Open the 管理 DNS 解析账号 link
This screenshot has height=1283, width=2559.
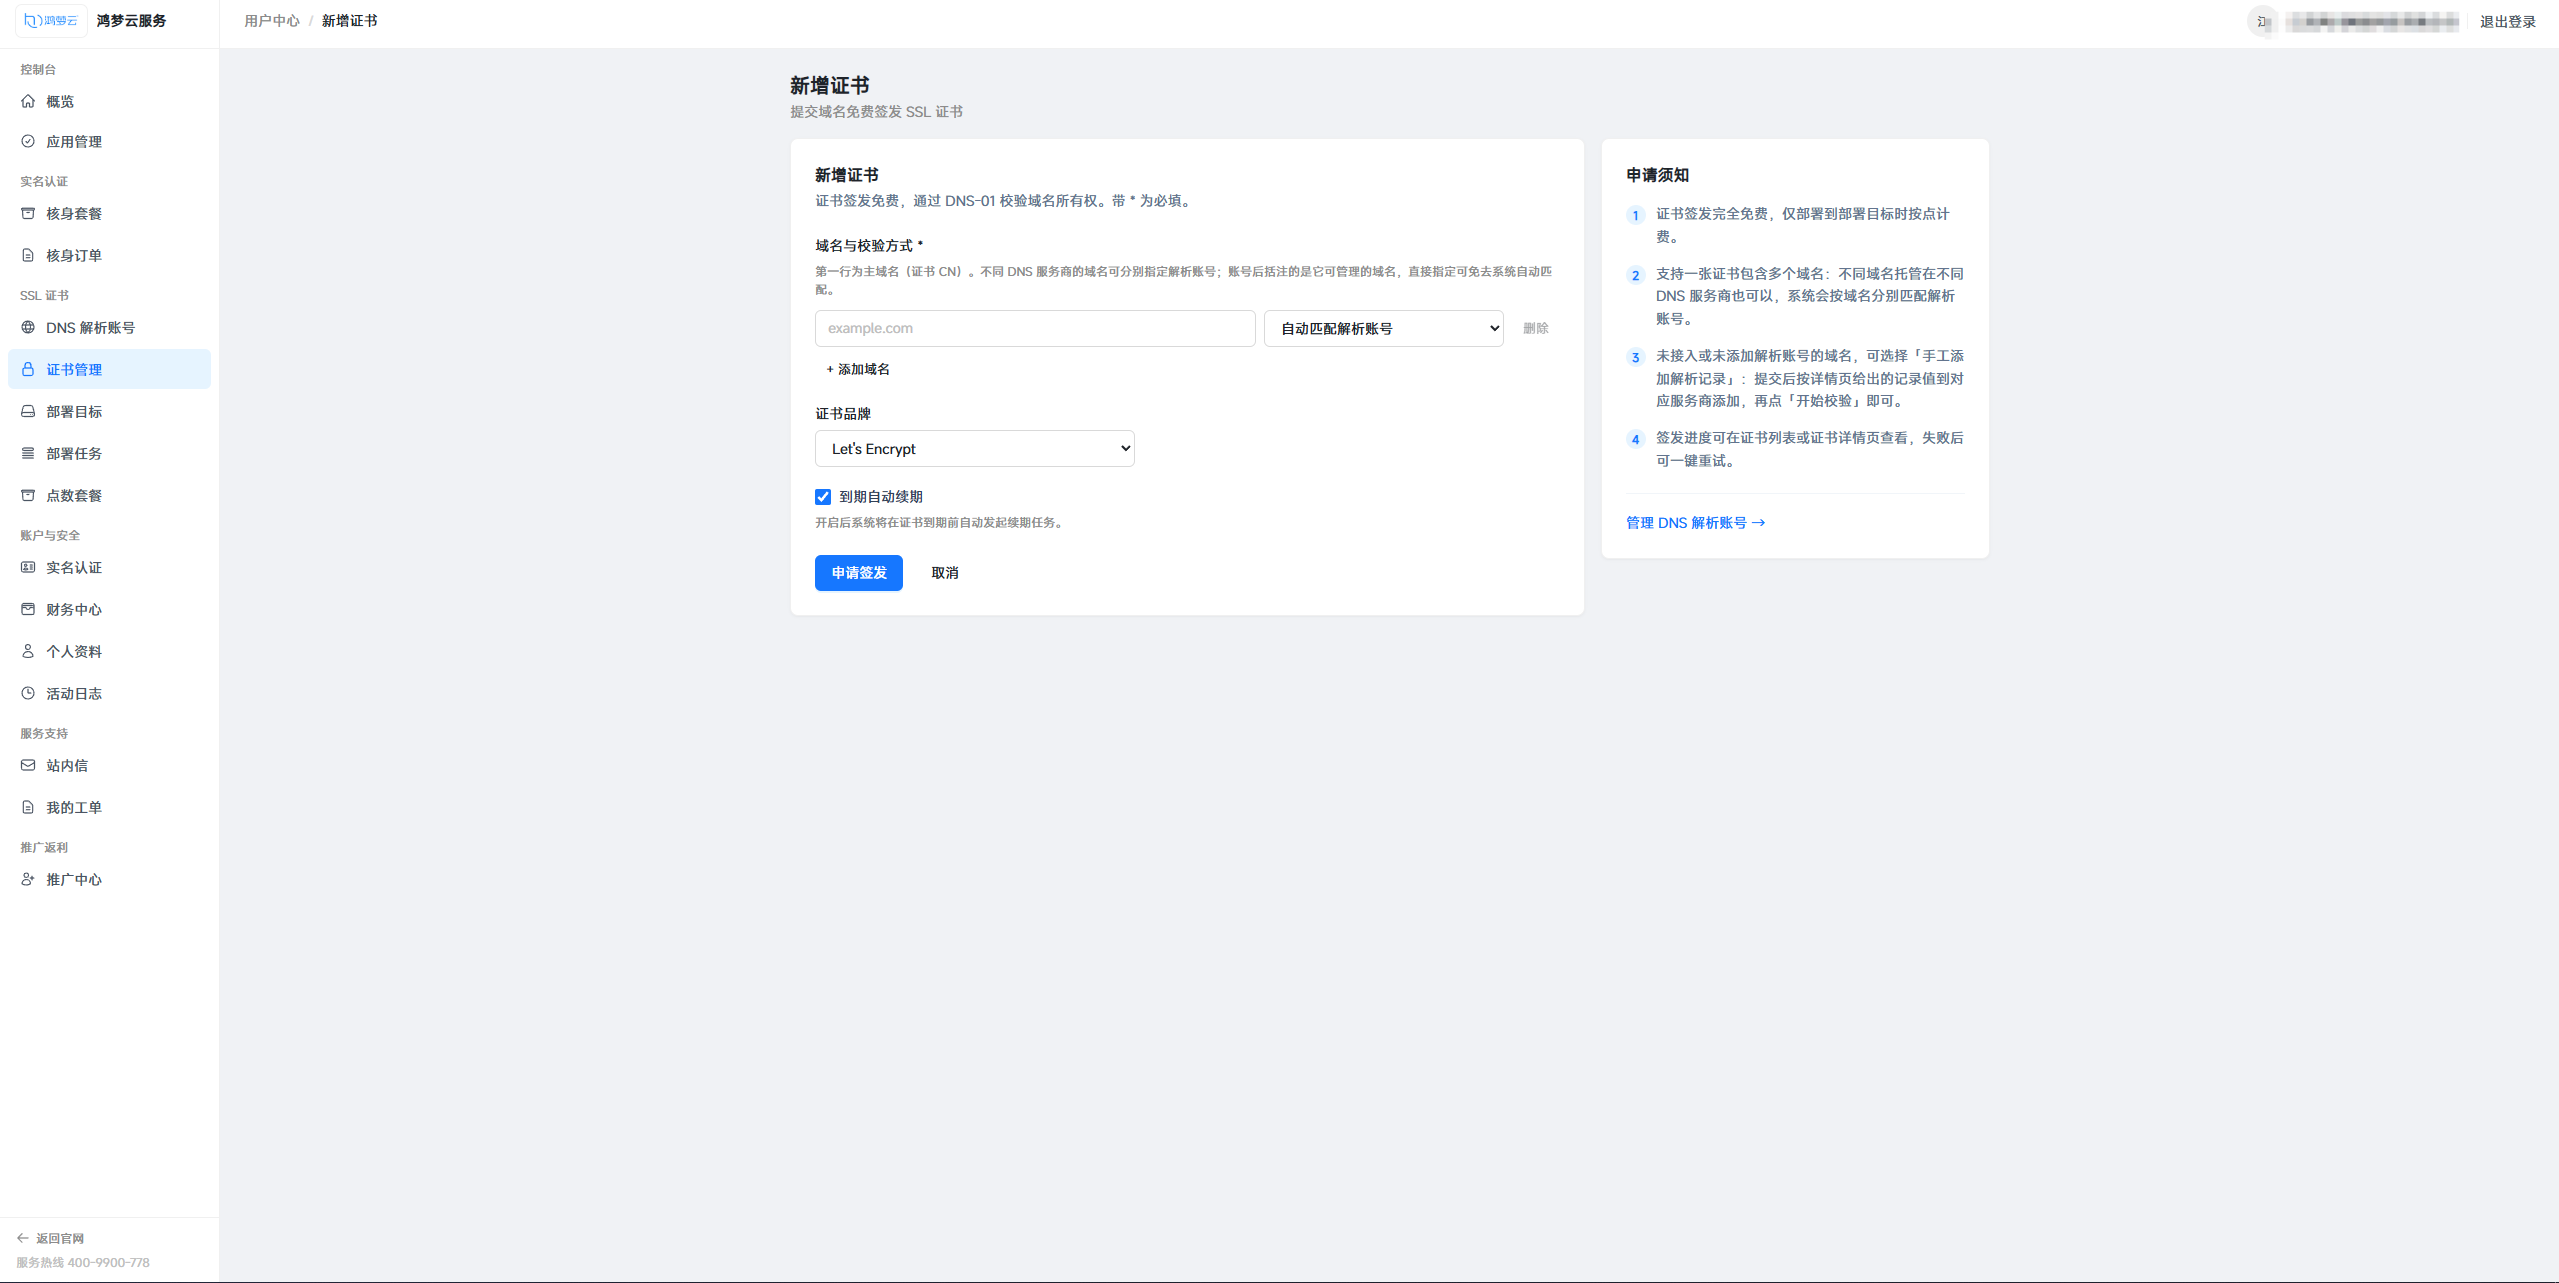coord(1695,523)
